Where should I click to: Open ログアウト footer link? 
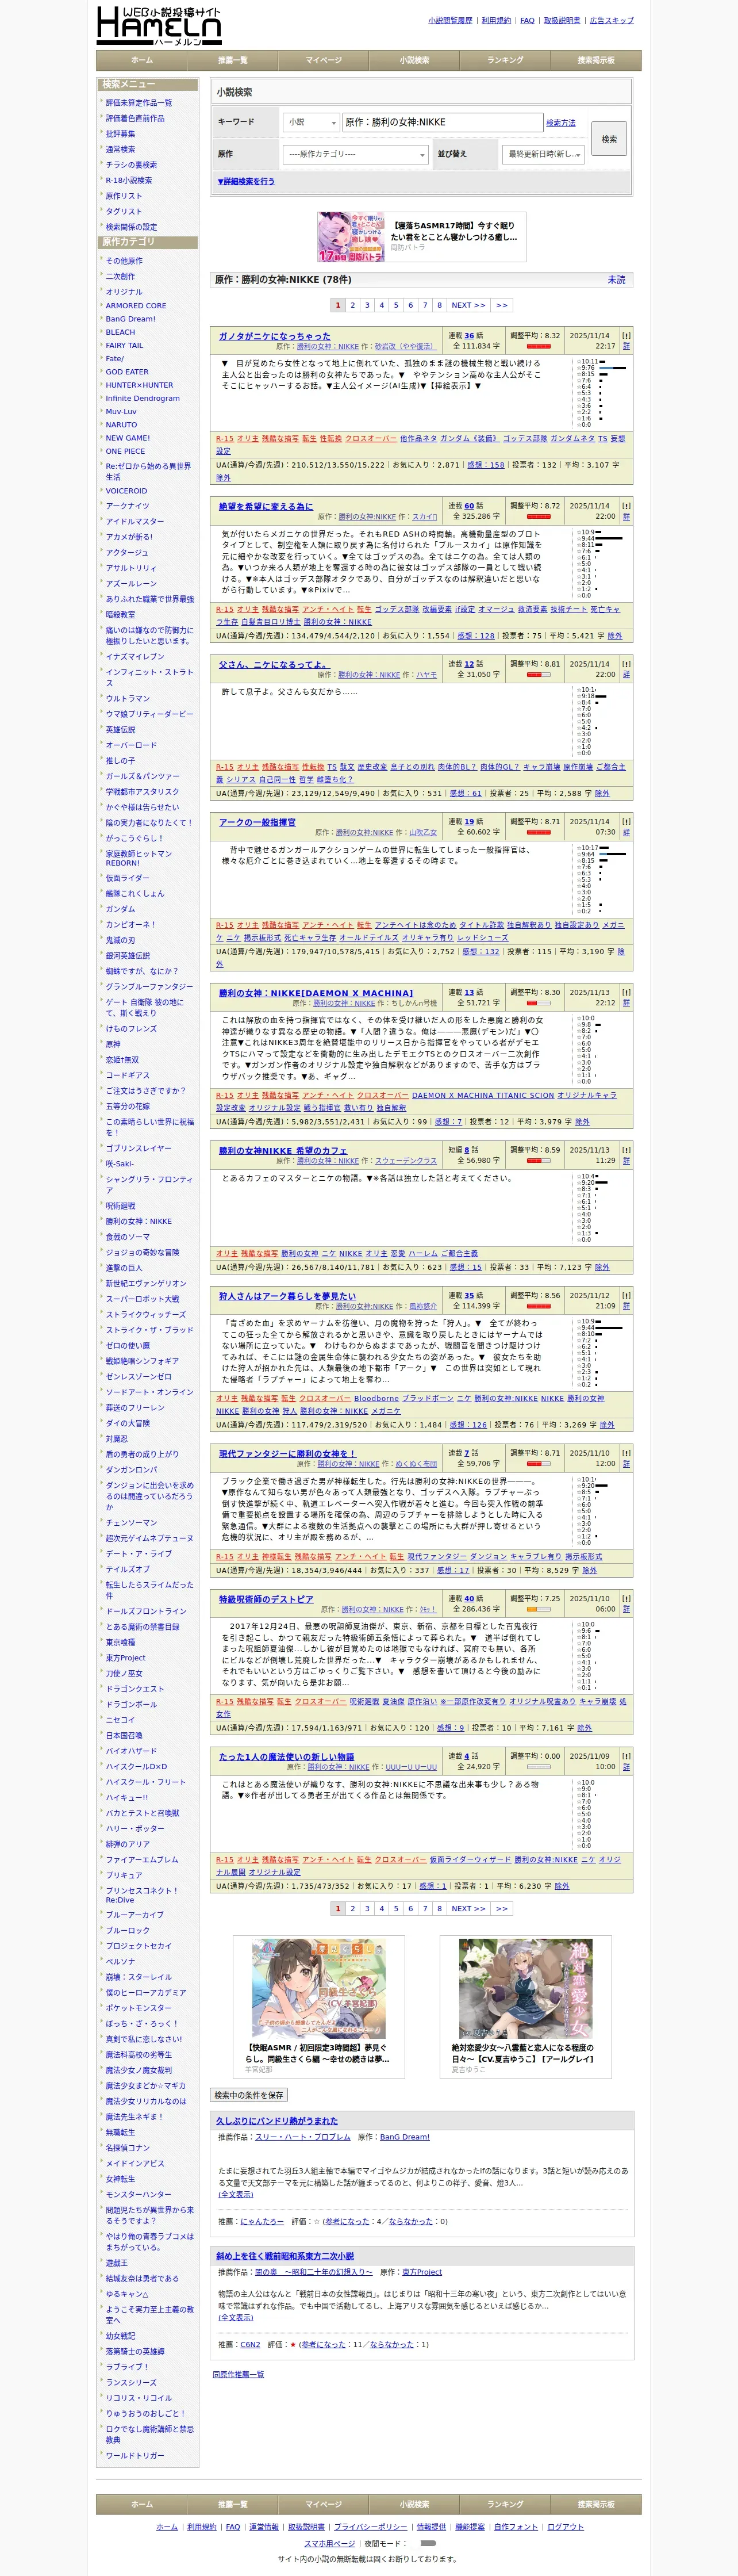(x=565, y=2527)
